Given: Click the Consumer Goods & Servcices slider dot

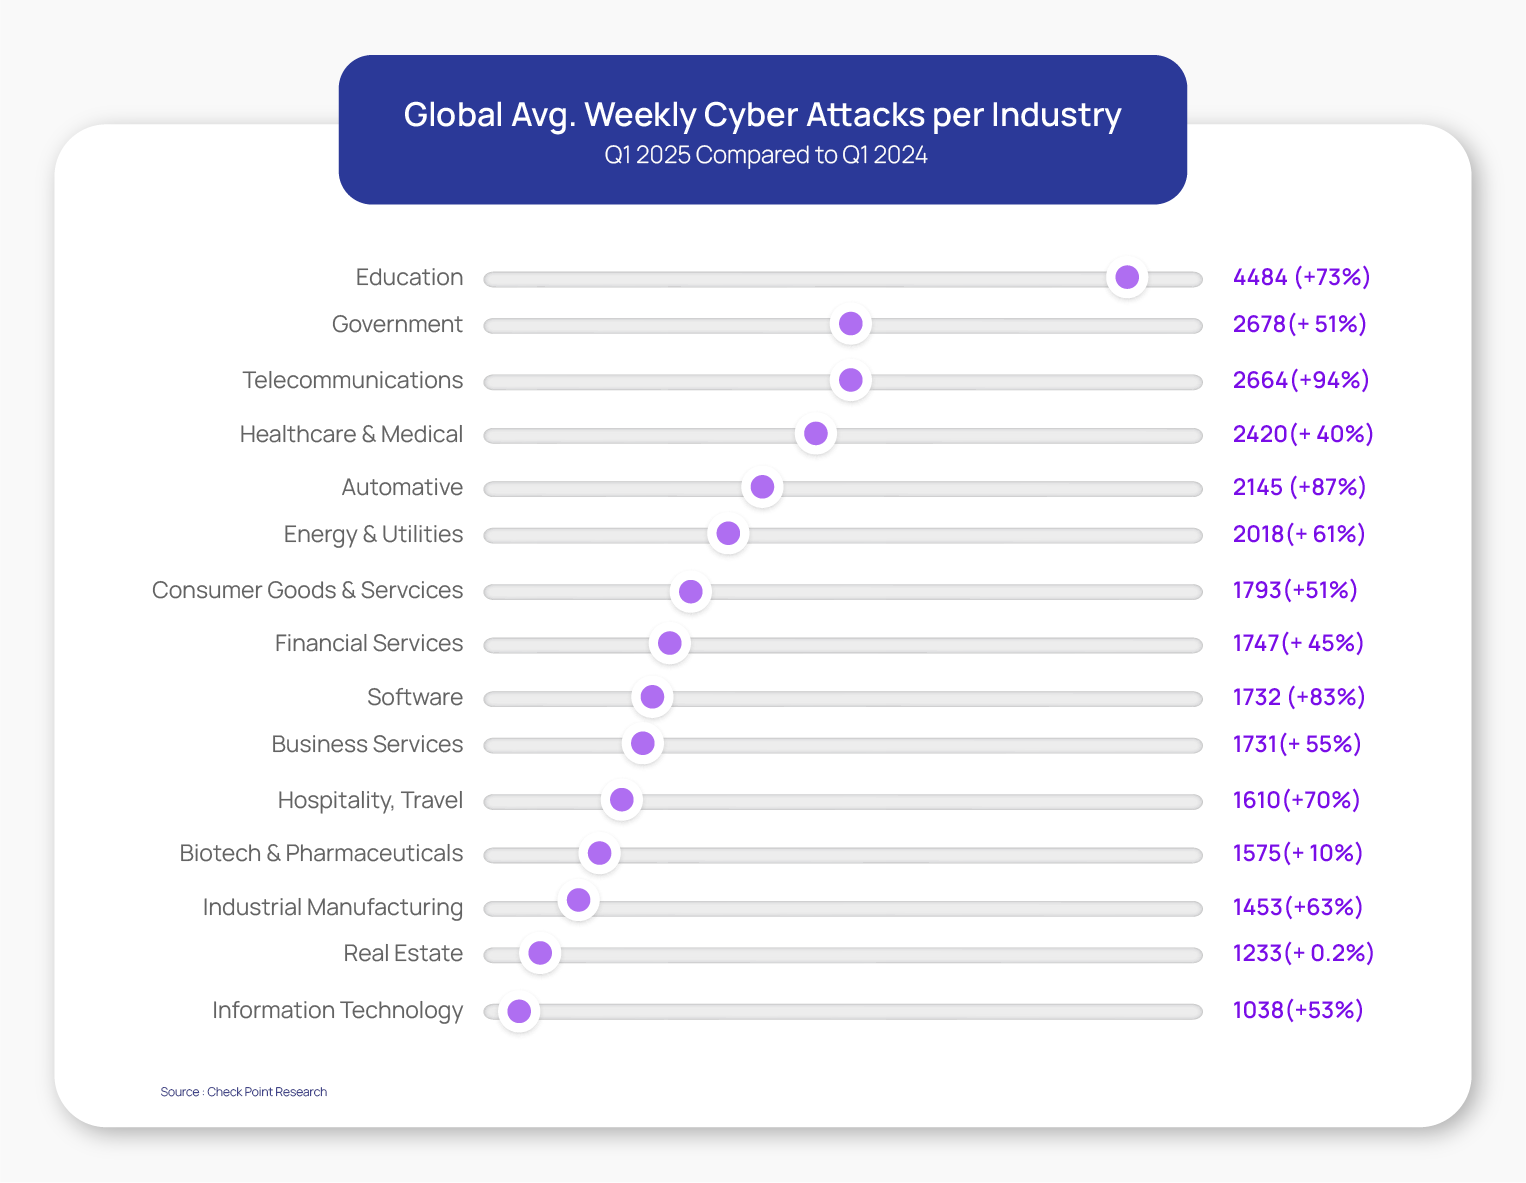Looking at the screenshot, I should [x=690, y=591].
